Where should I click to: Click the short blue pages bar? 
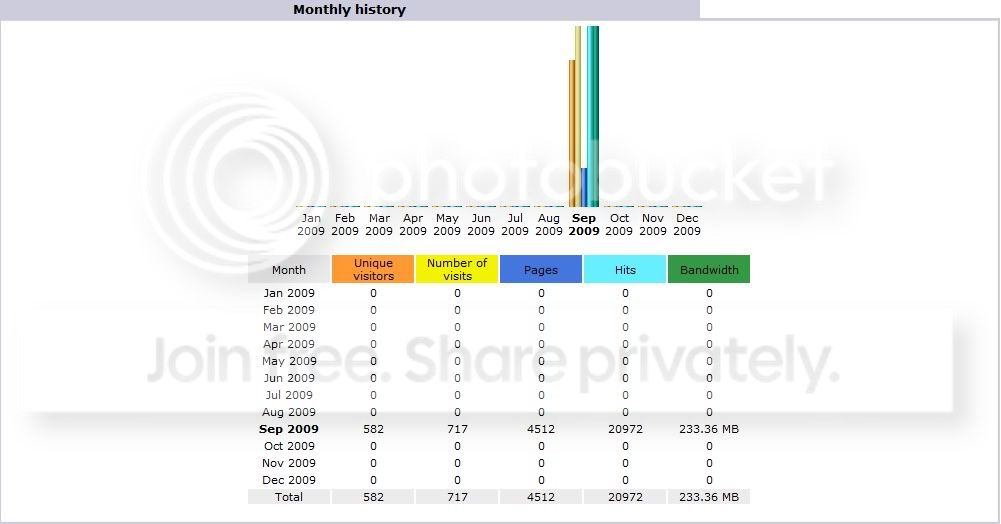point(584,188)
